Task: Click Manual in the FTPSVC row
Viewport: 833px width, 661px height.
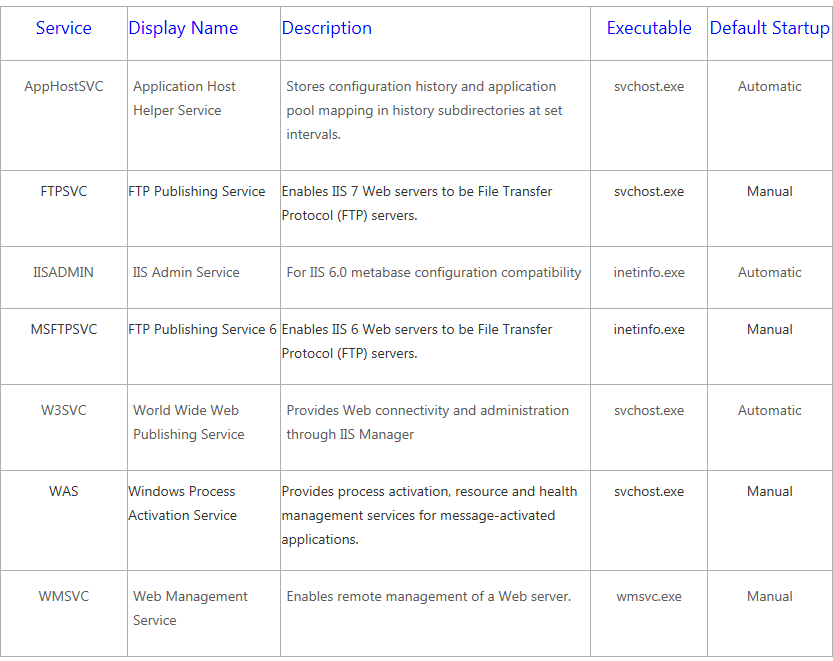Action: (770, 191)
